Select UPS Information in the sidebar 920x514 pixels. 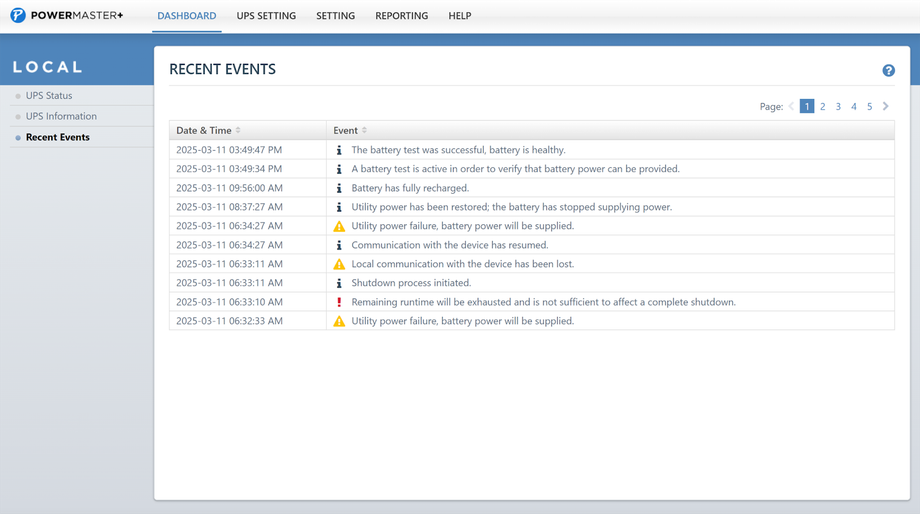pyautogui.click(x=61, y=116)
